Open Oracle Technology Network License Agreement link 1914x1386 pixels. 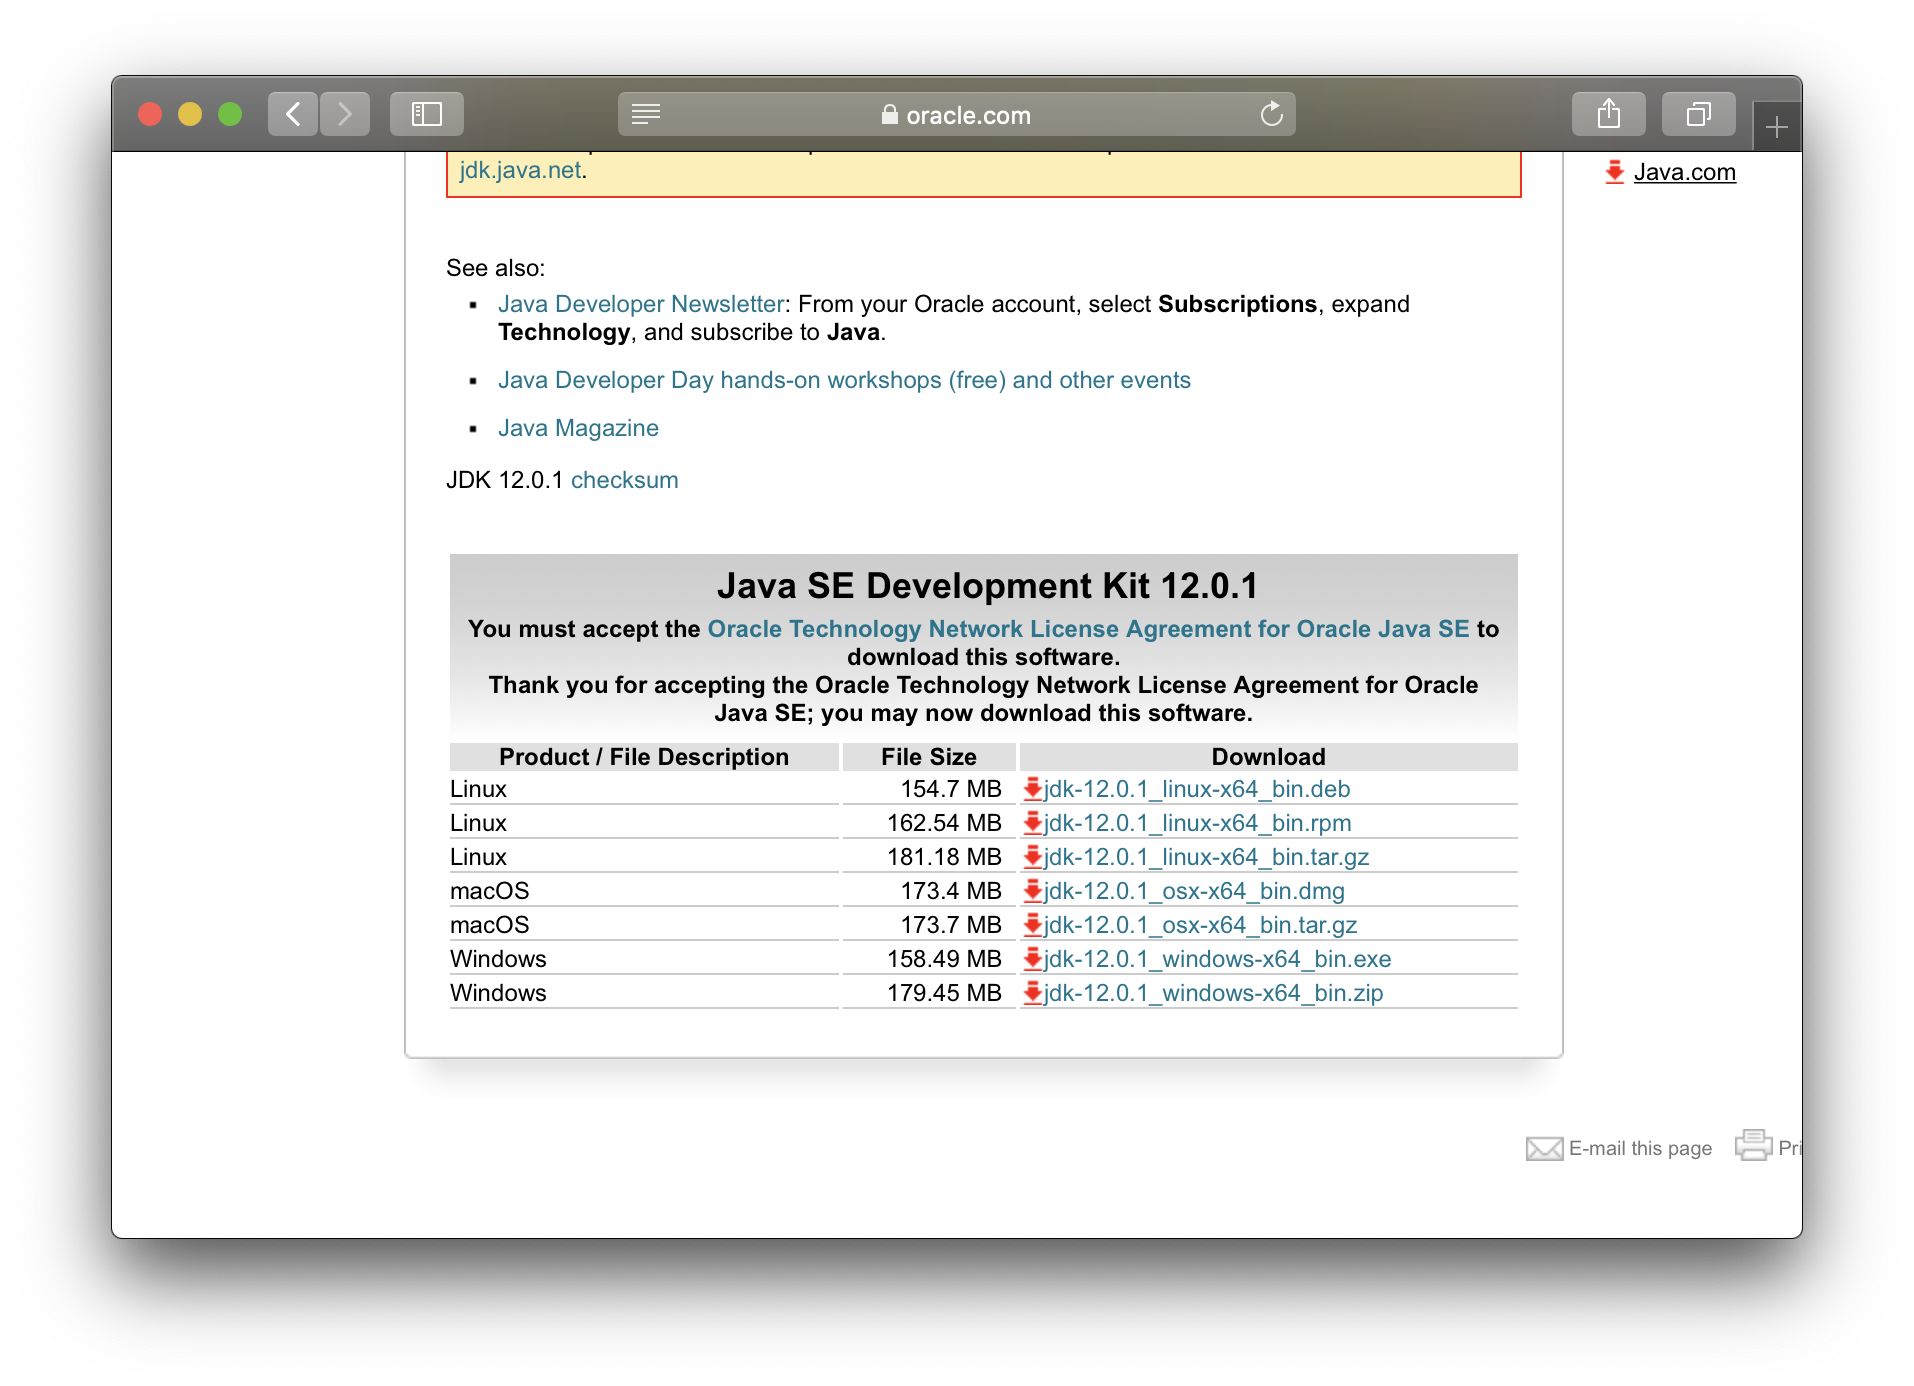point(1088,629)
